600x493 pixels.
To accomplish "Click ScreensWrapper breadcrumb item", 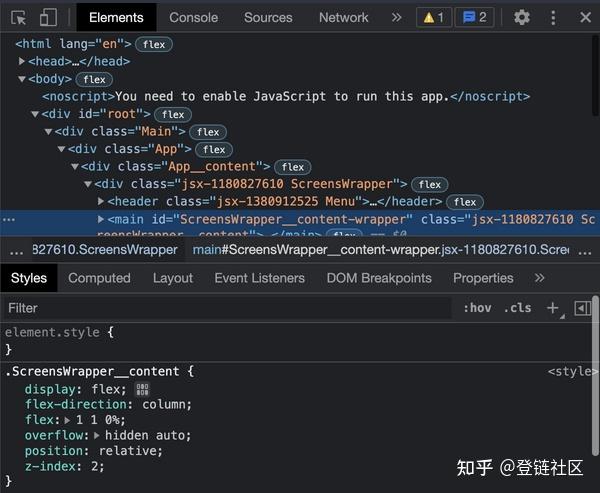I will coord(105,250).
